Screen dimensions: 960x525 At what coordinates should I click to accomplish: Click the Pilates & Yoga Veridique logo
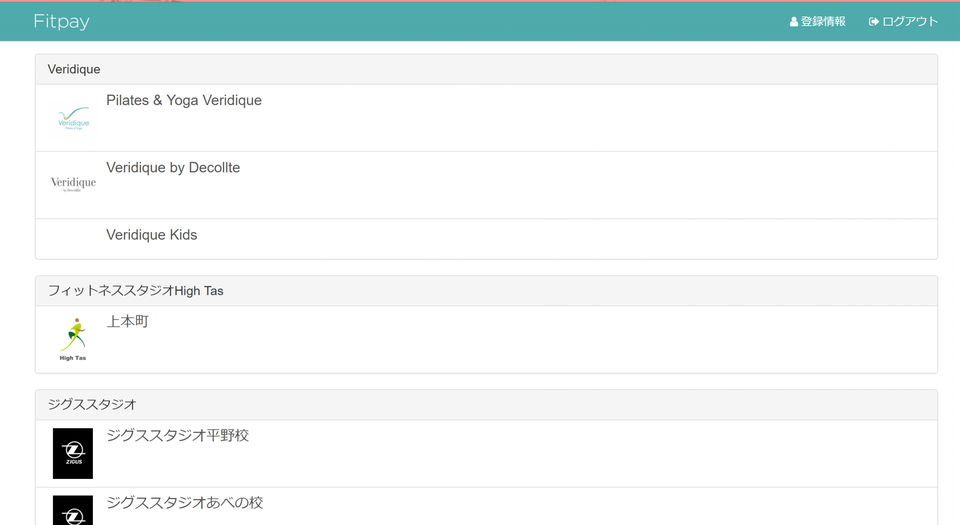pos(73,118)
